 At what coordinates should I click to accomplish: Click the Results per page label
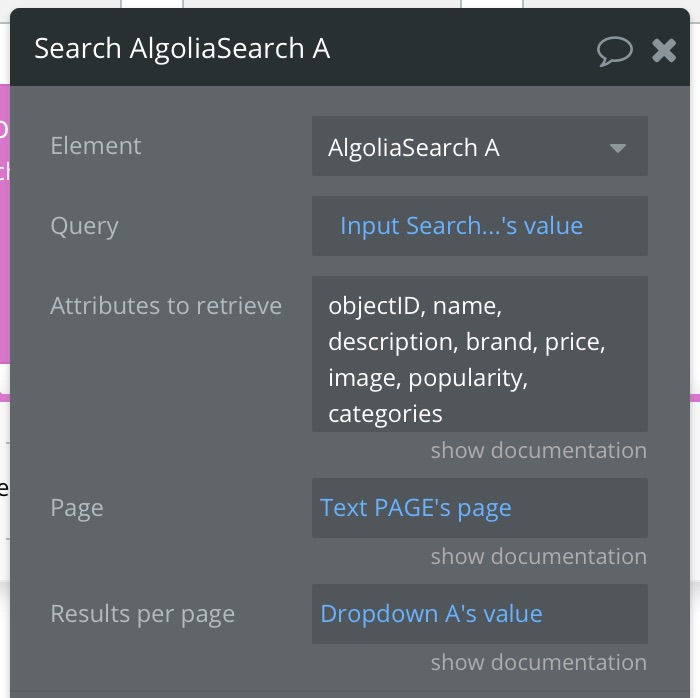(x=142, y=614)
